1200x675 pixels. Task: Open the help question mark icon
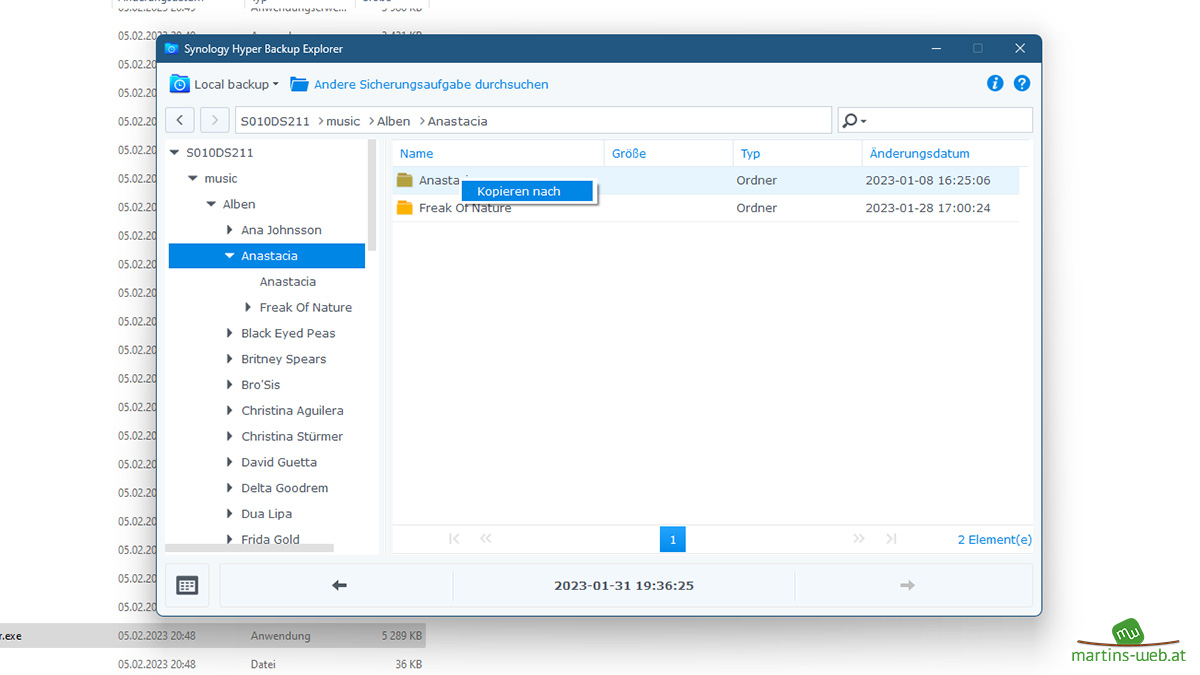point(1022,84)
